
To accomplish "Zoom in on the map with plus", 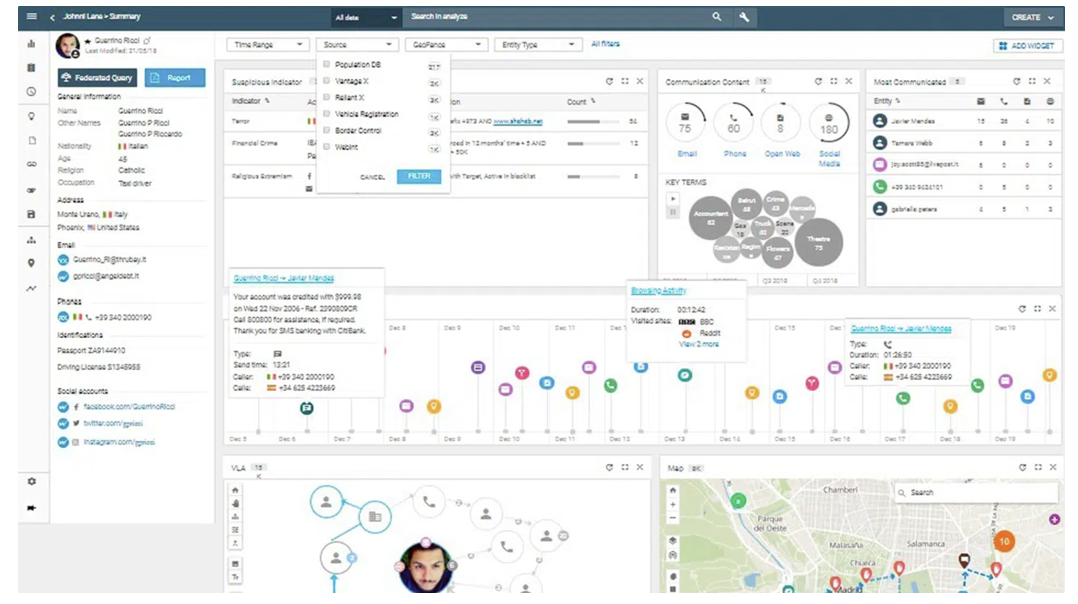I will click(x=672, y=504).
